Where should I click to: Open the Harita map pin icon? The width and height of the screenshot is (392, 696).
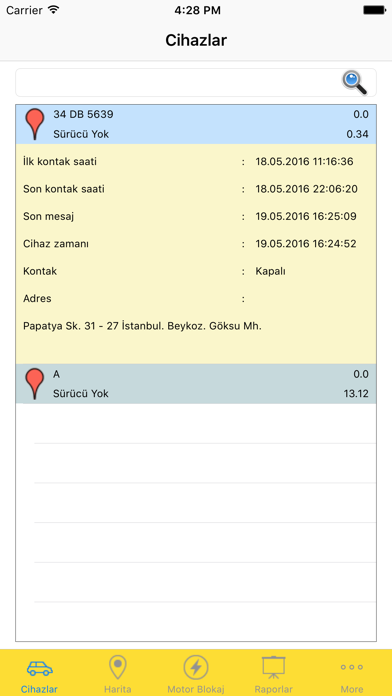[x=118, y=667]
